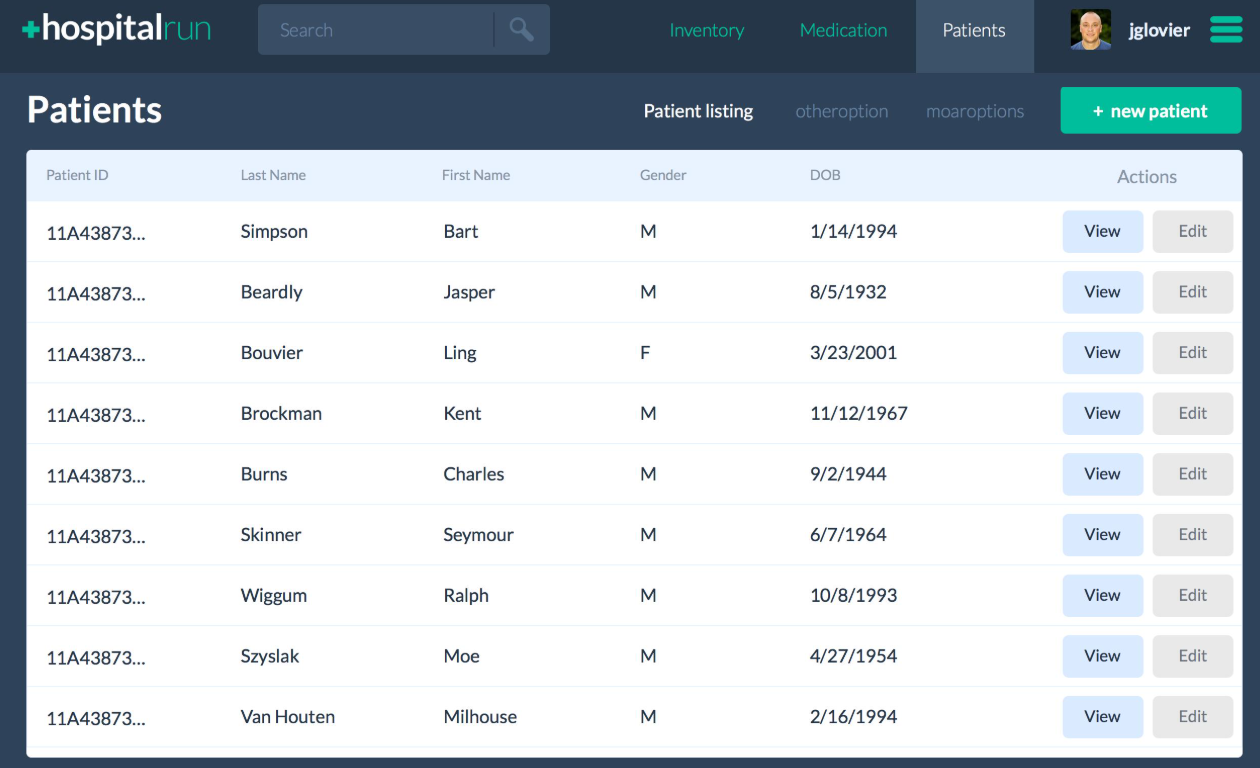This screenshot has height=768, width=1260.
Task: Focus the Search input field
Action: [x=376, y=30]
